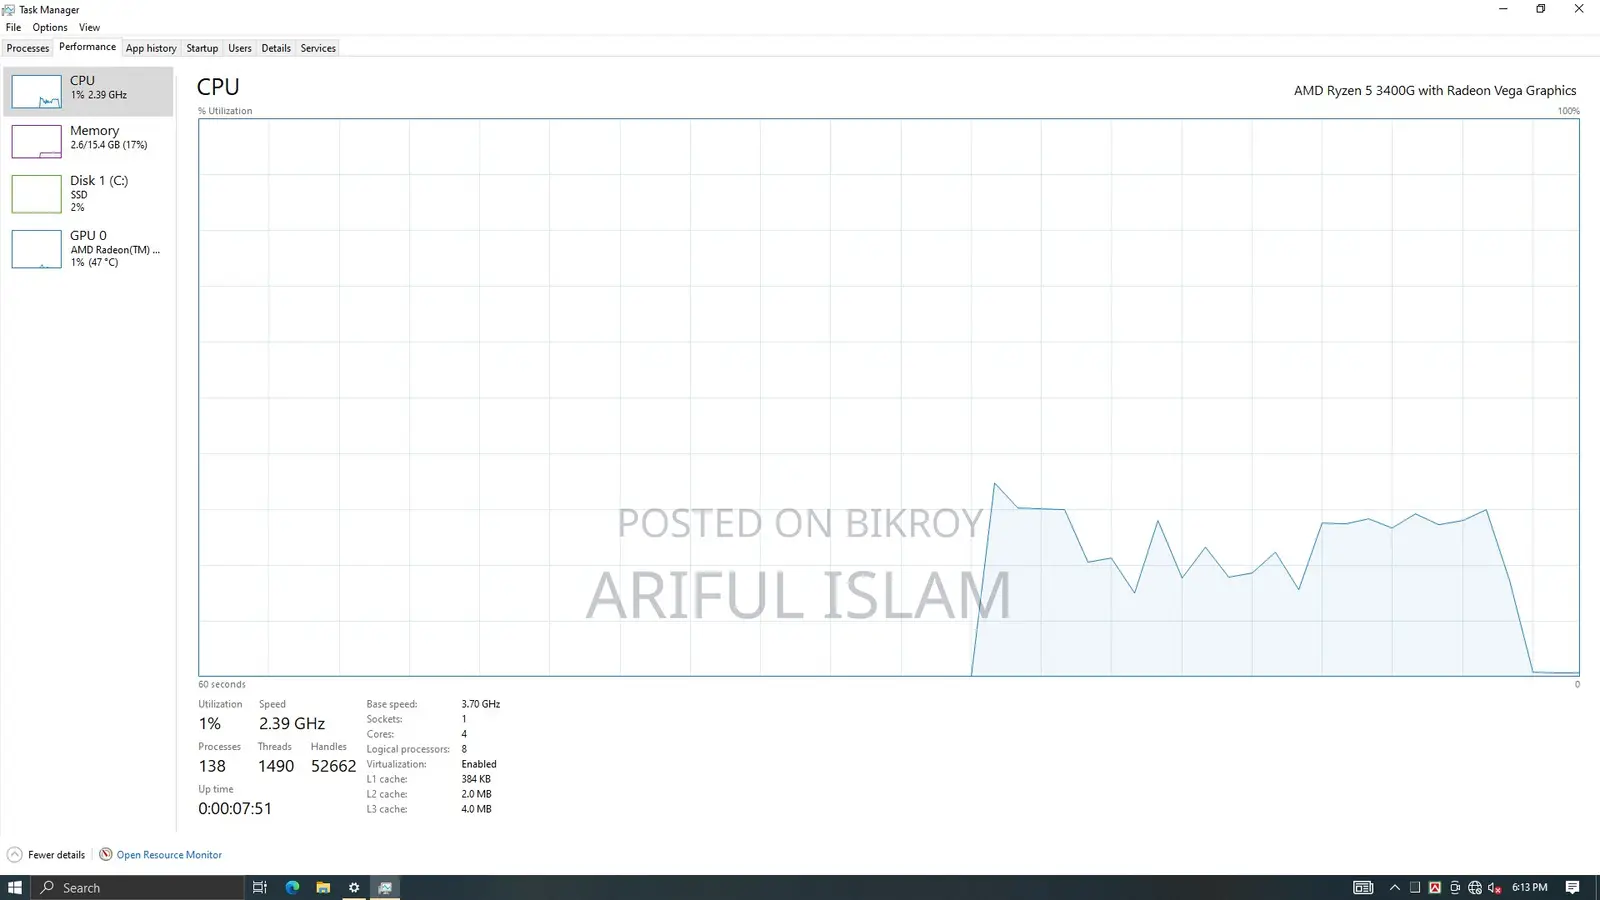Image resolution: width=1600 pixels, height=900 pixels.
Task: Click the handles count 52662
Action: 334,766
